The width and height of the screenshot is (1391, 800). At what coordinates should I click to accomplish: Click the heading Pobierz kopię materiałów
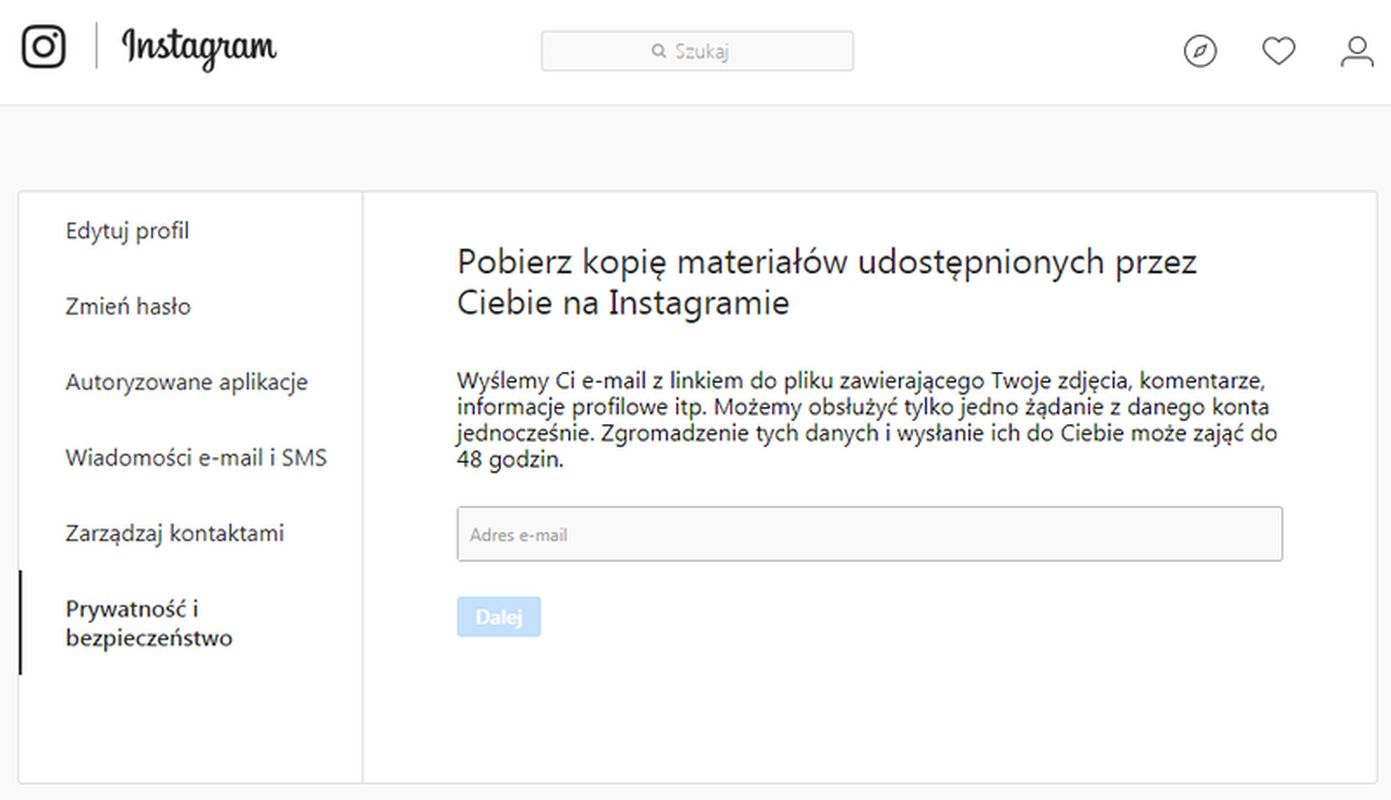pyautogui.click(x=827, y=281)
